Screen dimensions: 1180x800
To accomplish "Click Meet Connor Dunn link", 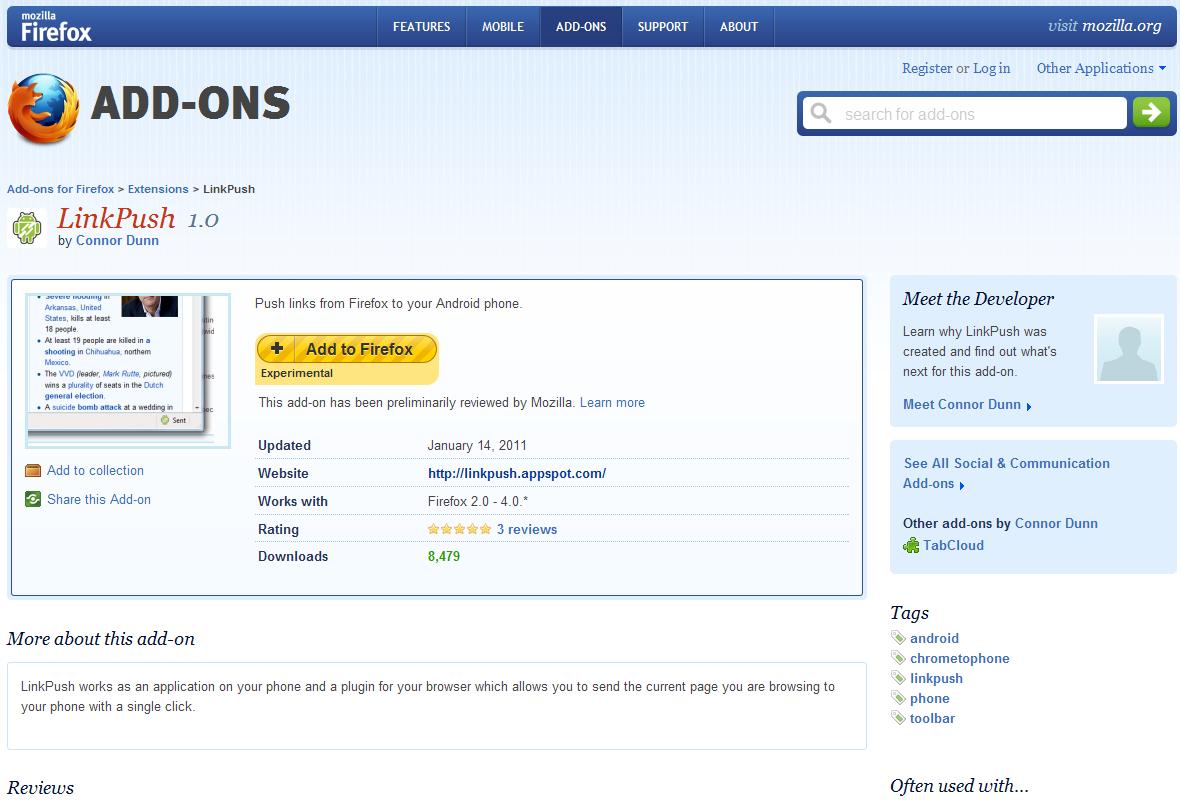I will point(962,405).
